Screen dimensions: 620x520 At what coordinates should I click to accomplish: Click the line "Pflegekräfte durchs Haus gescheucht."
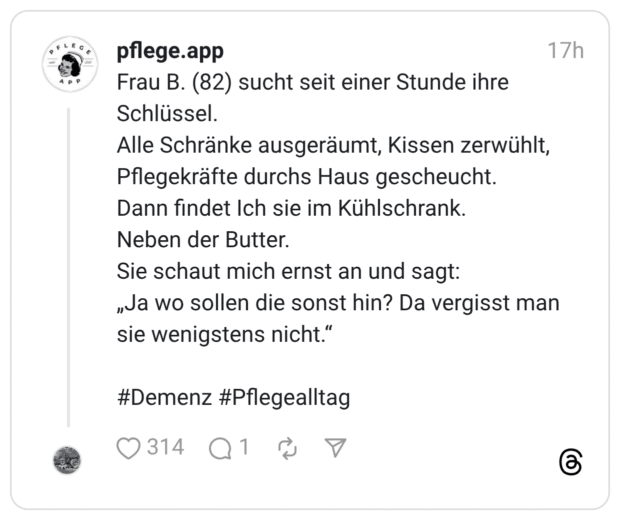[x=306, y=177]
